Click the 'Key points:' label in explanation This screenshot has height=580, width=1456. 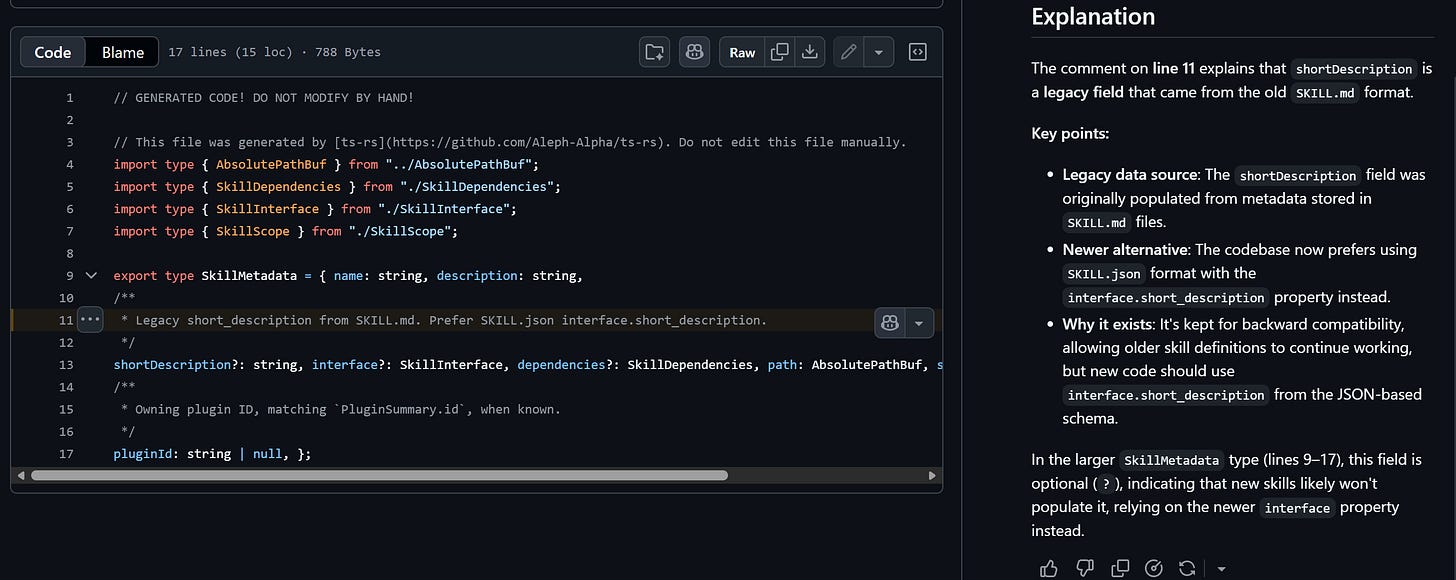click(x=1070, y=133)
